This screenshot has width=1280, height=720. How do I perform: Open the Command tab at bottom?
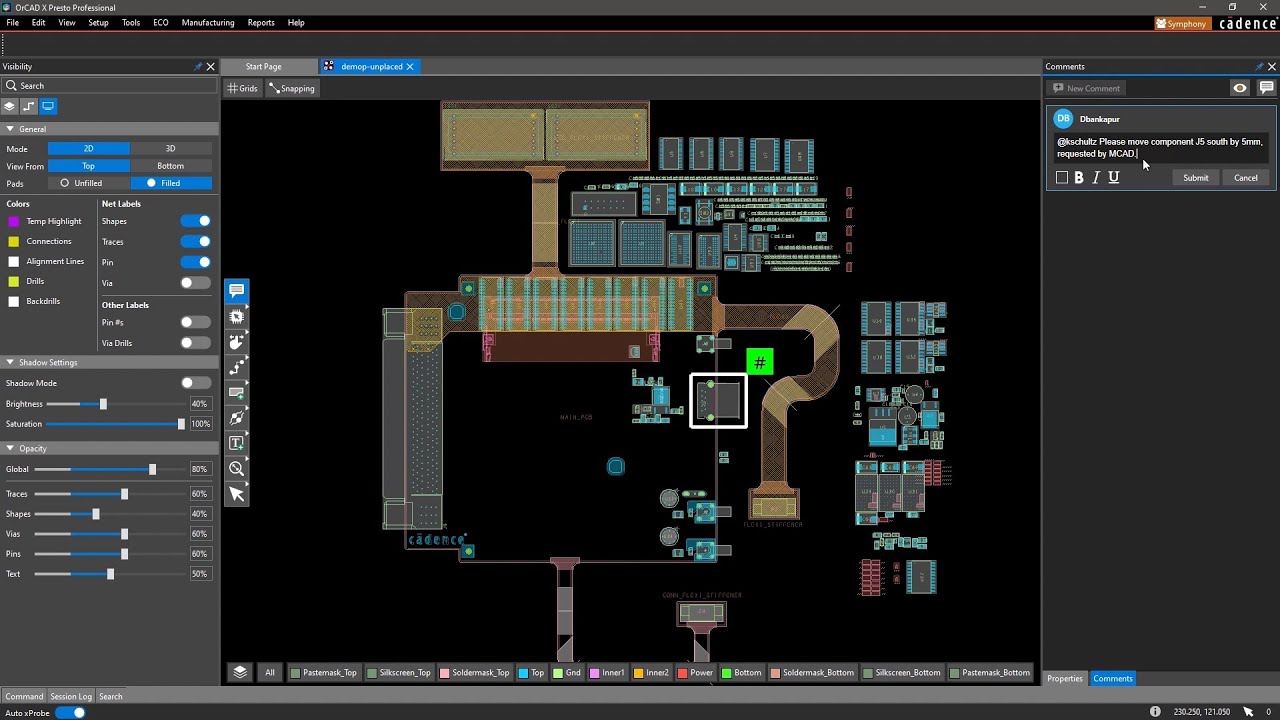pos(24,697)
